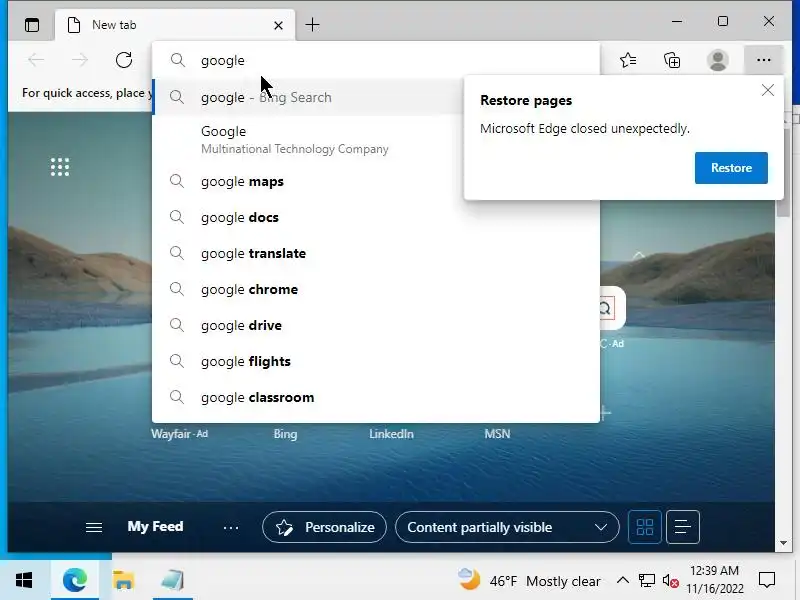Pick the google drive suggestion
800x600 pixels.
click(x=376, y=326)
